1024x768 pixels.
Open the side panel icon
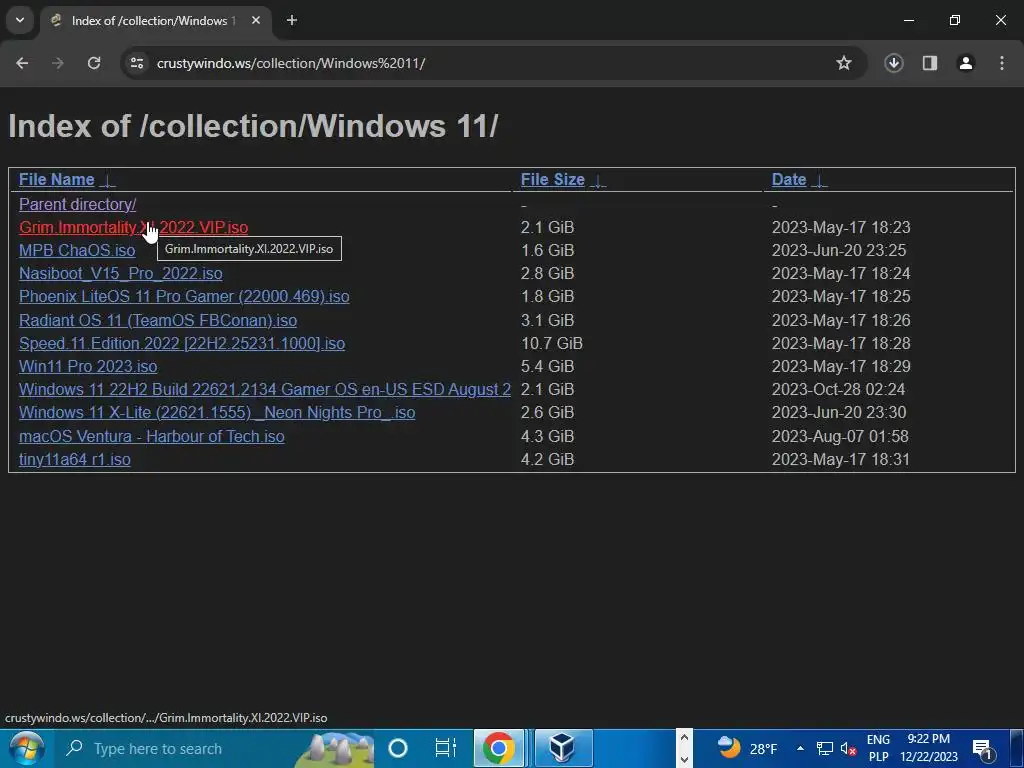[930, 63]
